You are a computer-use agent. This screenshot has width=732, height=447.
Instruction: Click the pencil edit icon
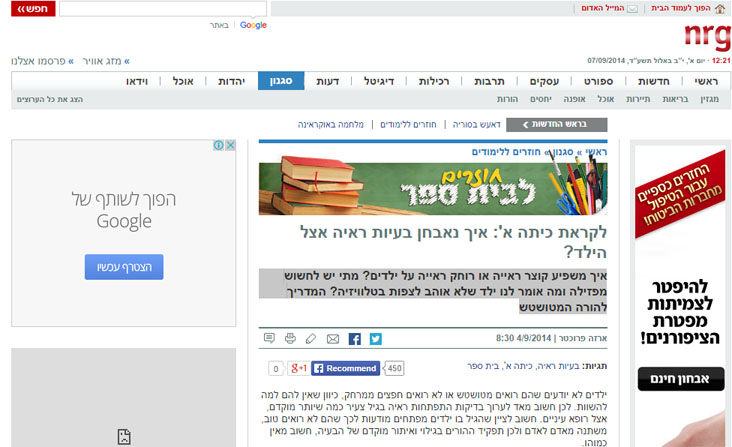pyautogui.click(x=311, y=339)
